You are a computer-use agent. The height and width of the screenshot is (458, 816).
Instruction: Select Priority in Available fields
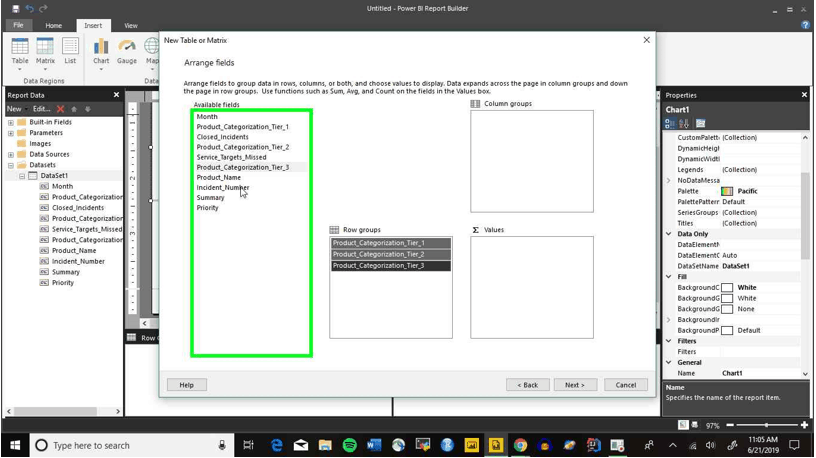(208, 208)
